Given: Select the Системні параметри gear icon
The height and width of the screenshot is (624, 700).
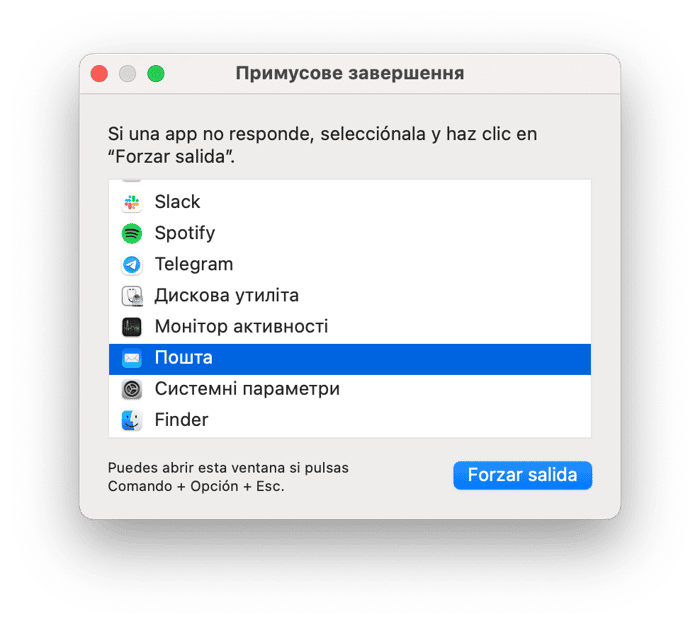Looking at the screenshot, I should click(x=132, y=390).
